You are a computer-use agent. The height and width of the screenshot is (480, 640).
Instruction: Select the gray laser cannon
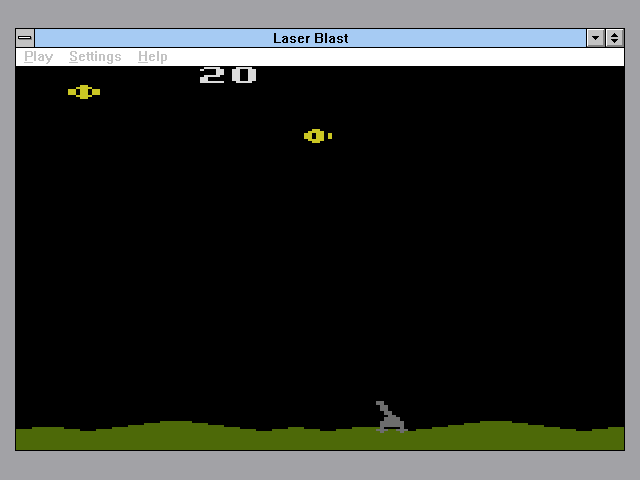click(390, 418)
